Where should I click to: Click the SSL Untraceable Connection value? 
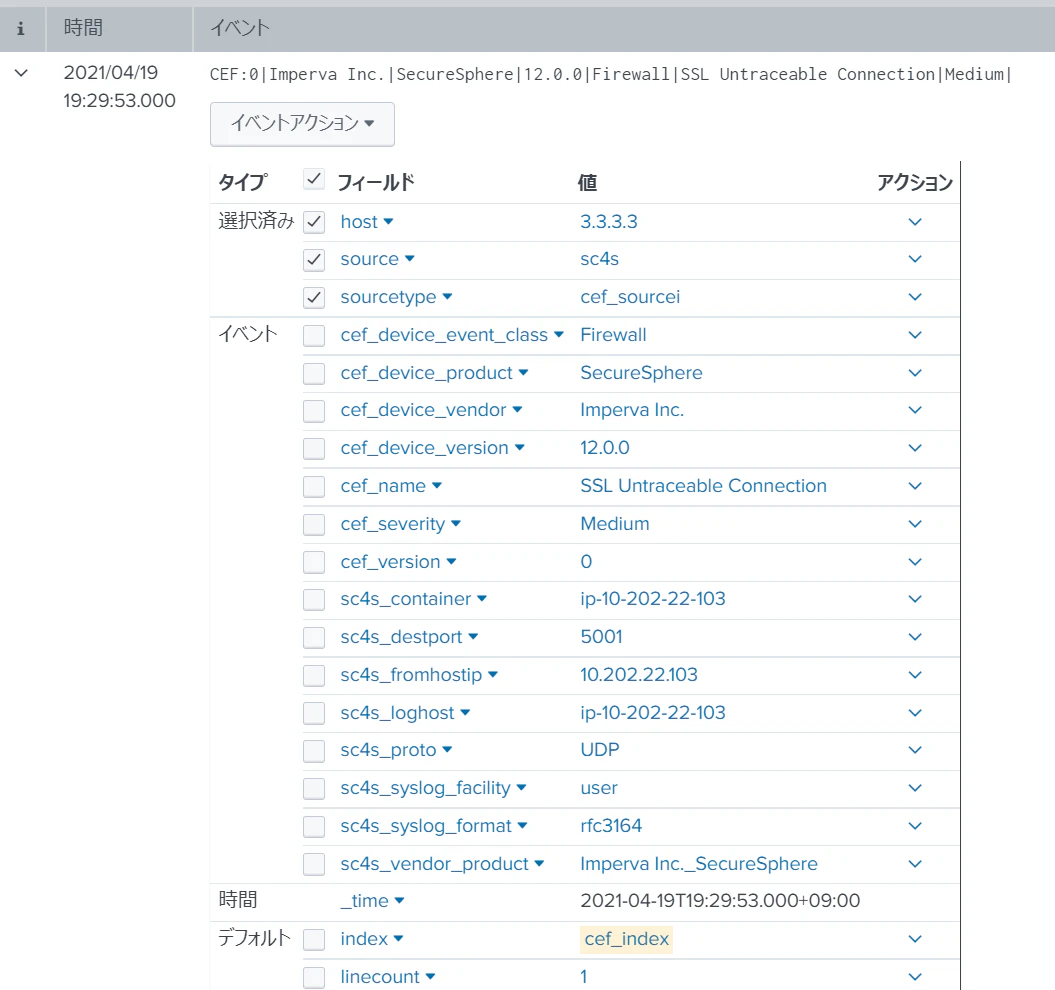(x=703, y=486)
